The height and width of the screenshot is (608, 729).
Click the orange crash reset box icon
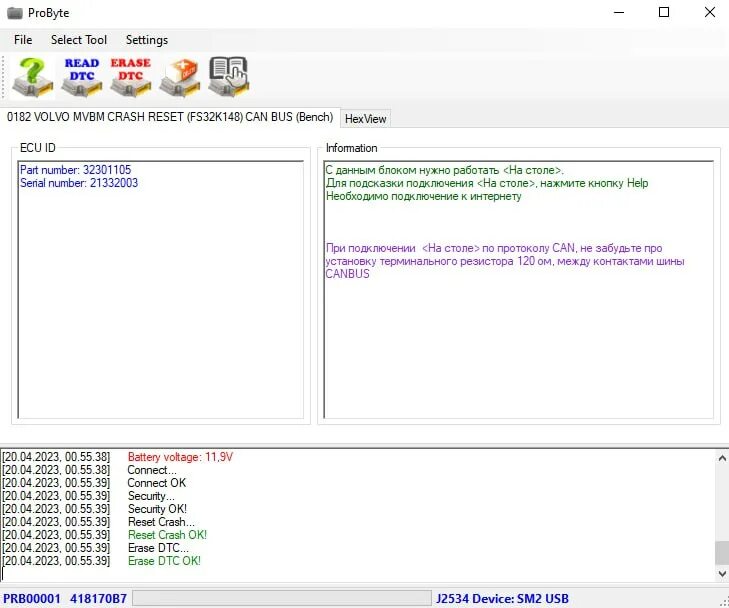(179, 77)
